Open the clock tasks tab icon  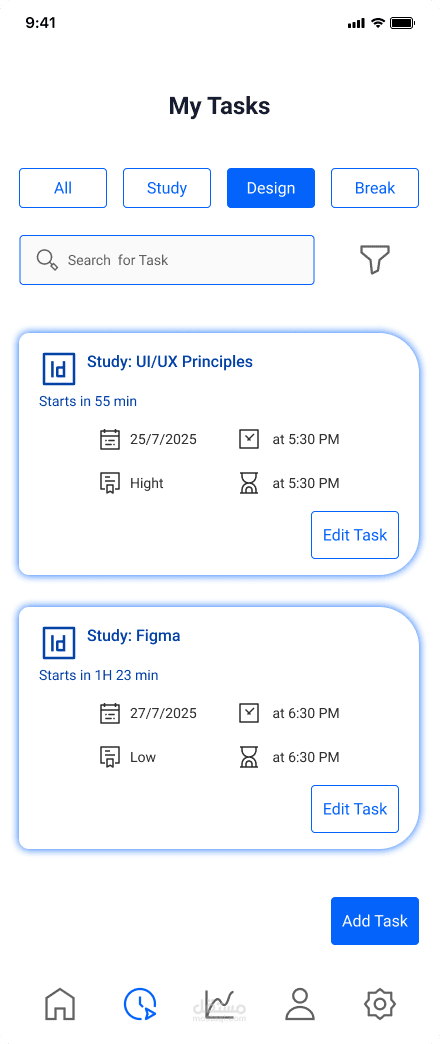click(x=140, y=1004)
